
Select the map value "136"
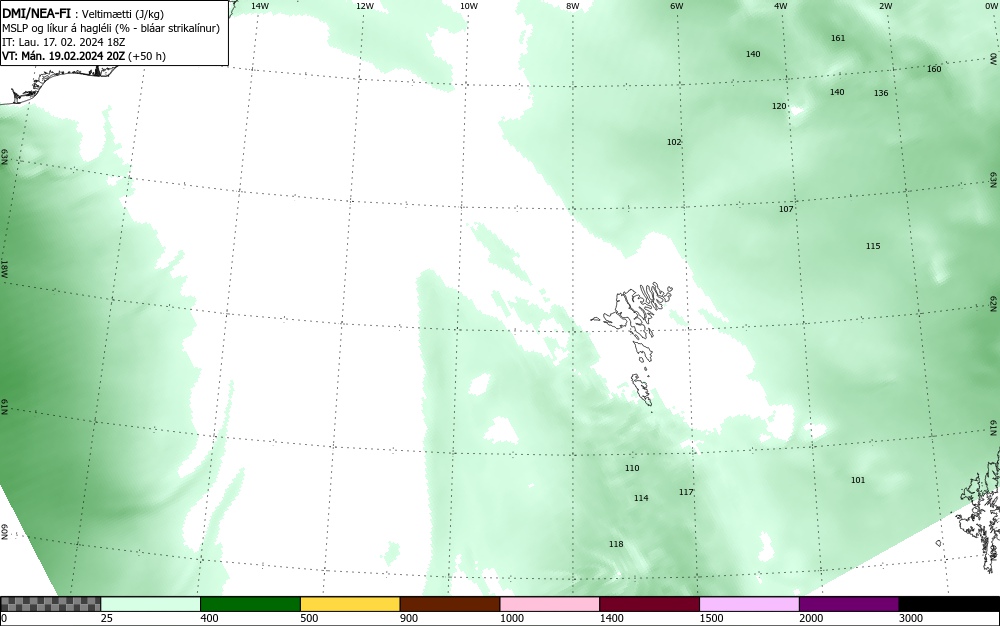coord(881,93)
